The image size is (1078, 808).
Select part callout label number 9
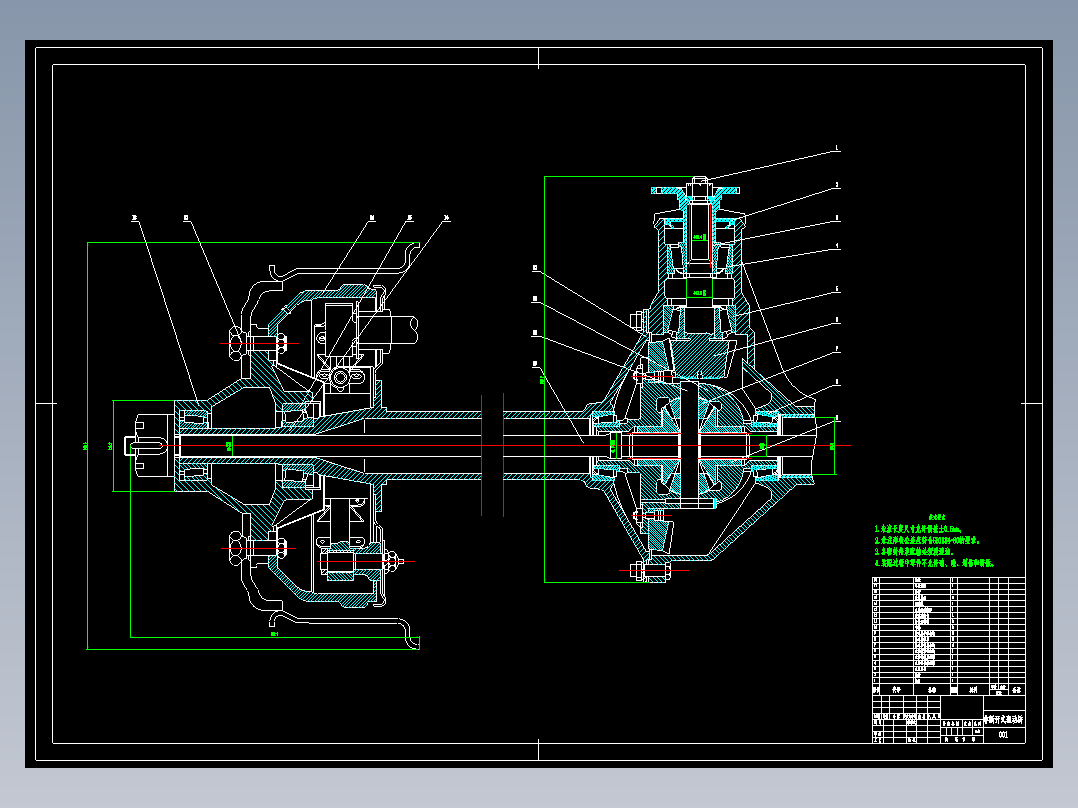click(837, 417)
